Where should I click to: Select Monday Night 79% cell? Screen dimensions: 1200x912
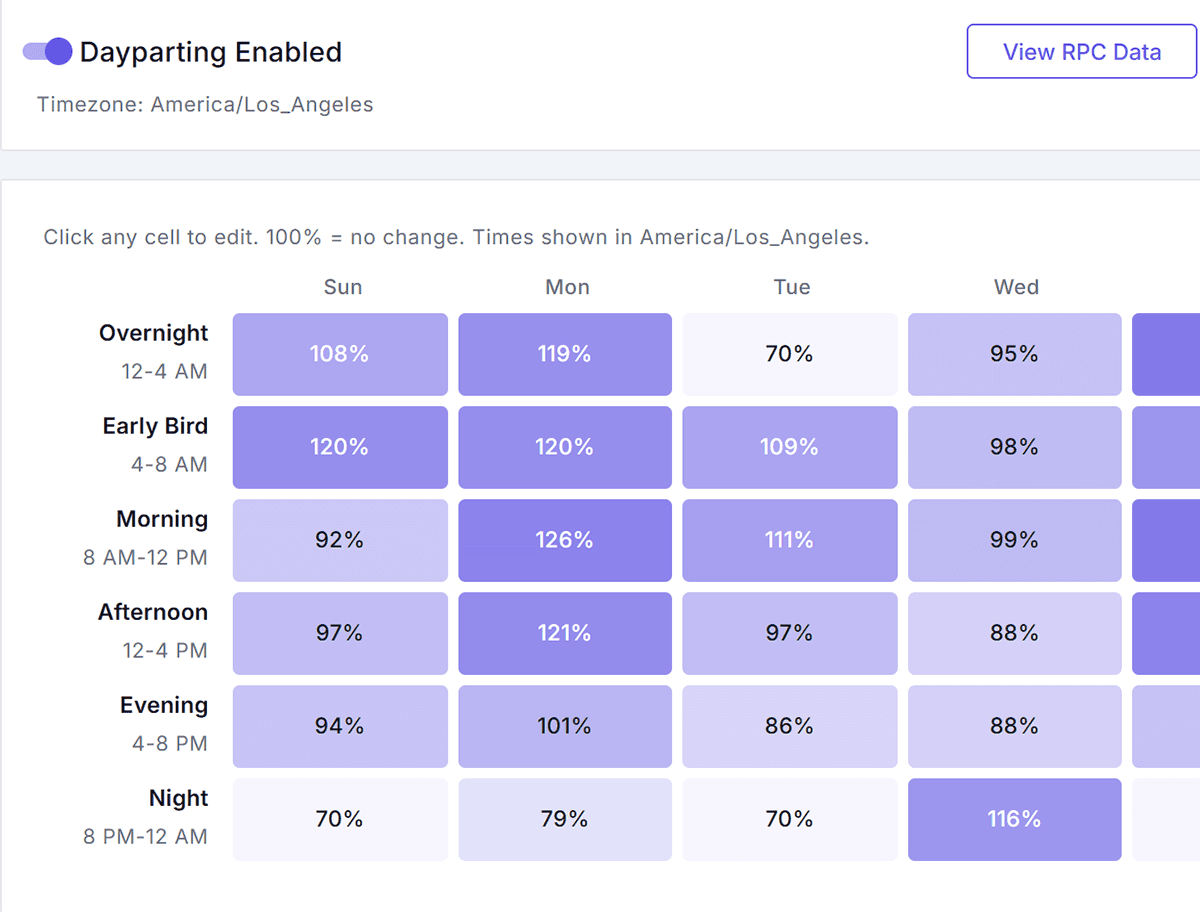[565, 819]
